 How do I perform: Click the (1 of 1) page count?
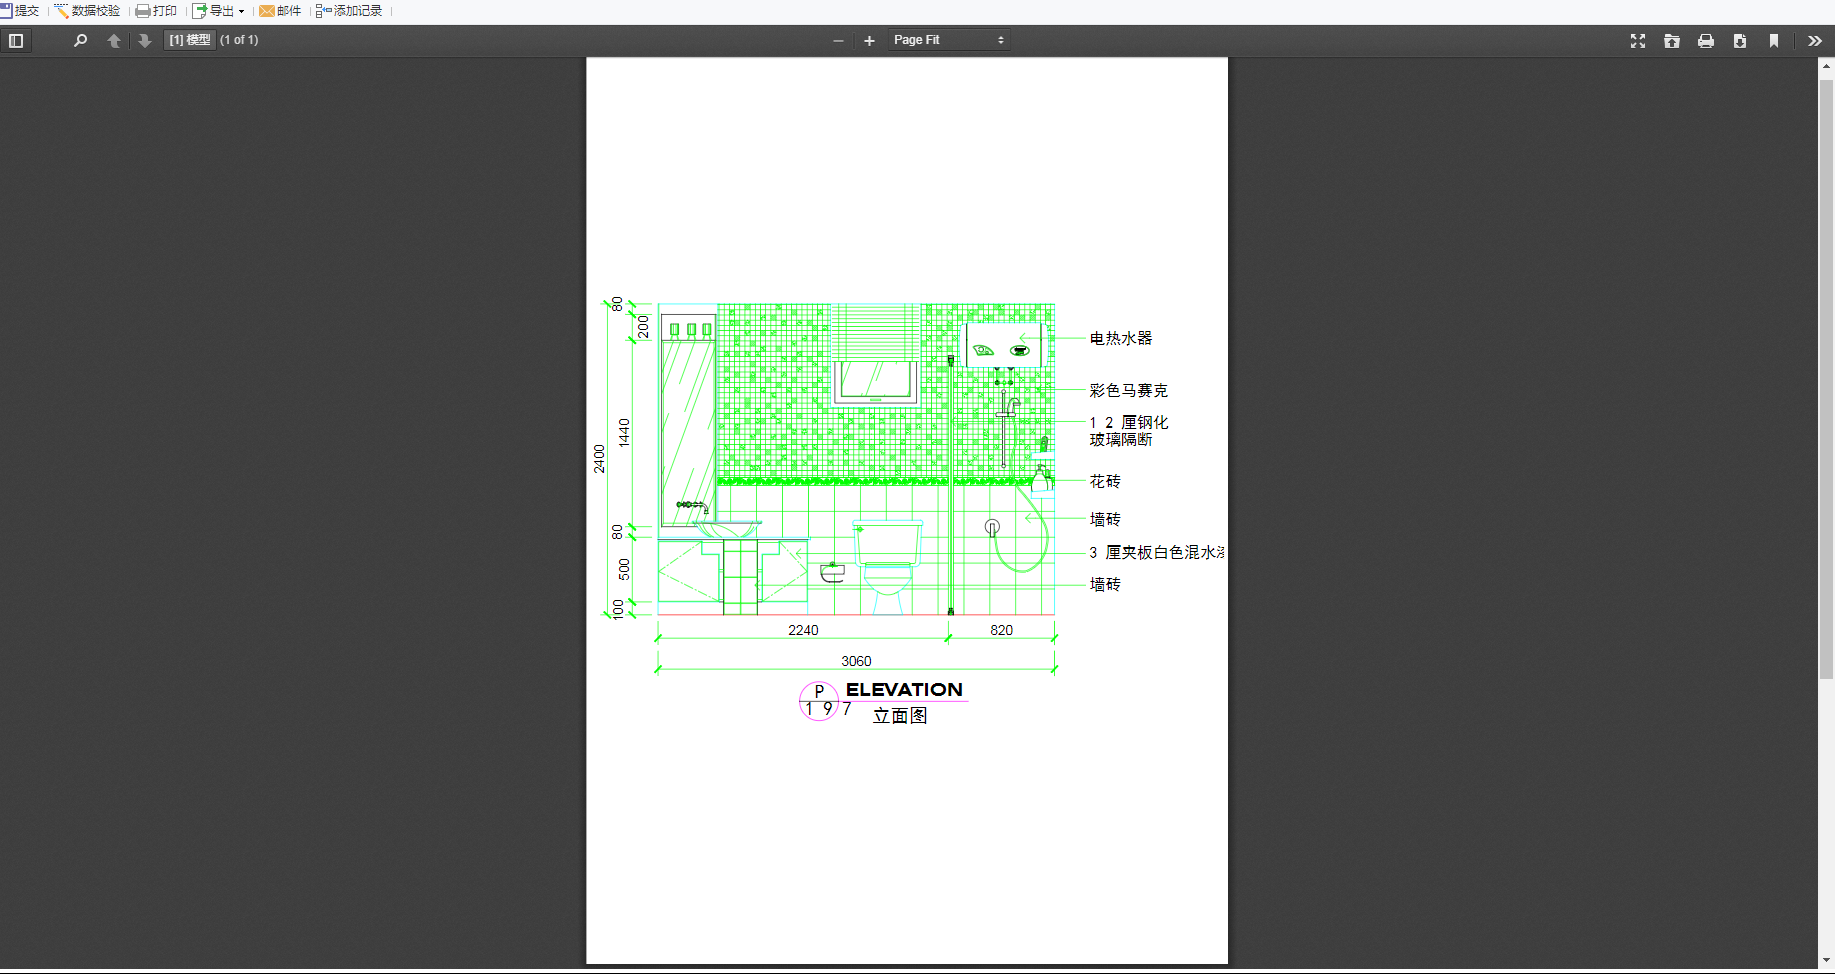click(239, 40)
